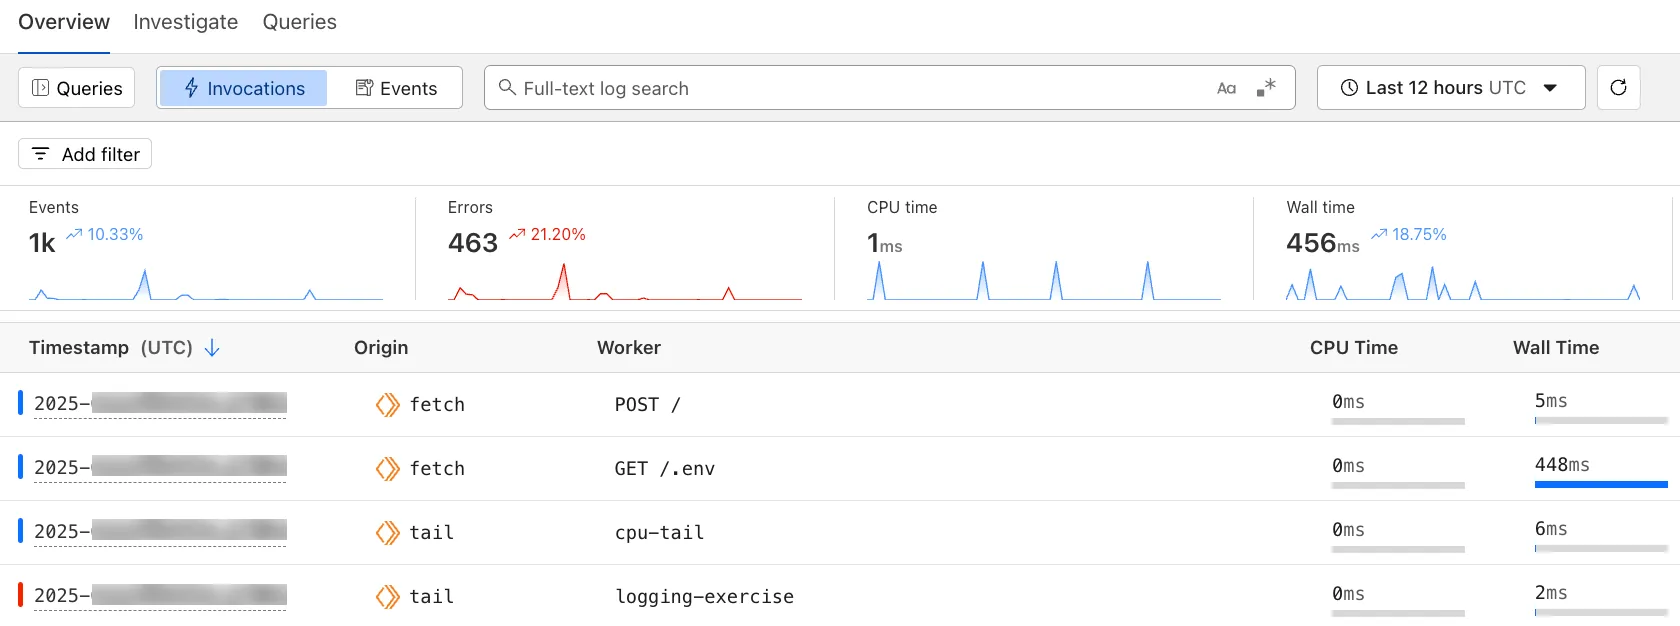Click the Workers icon beside the fetch row

pyautogui.click(x=387, y=404)
